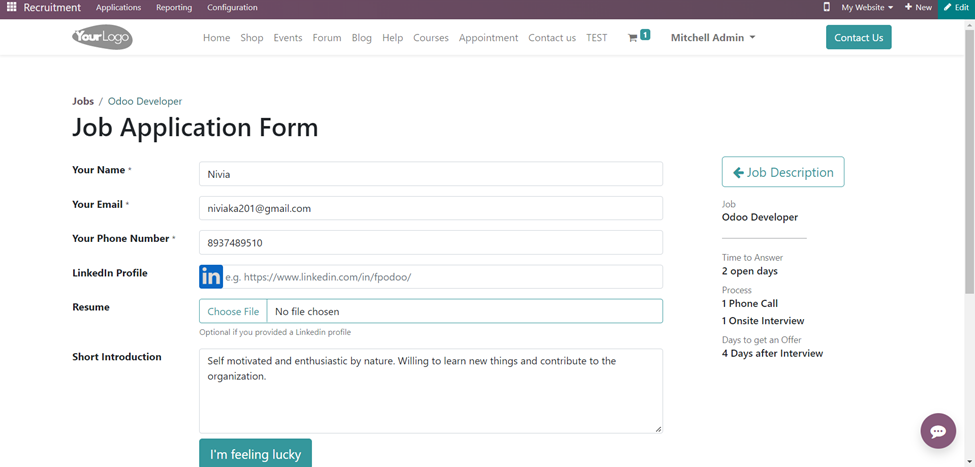
Task: Click the pencil Edit button
Action: [956, 7]
